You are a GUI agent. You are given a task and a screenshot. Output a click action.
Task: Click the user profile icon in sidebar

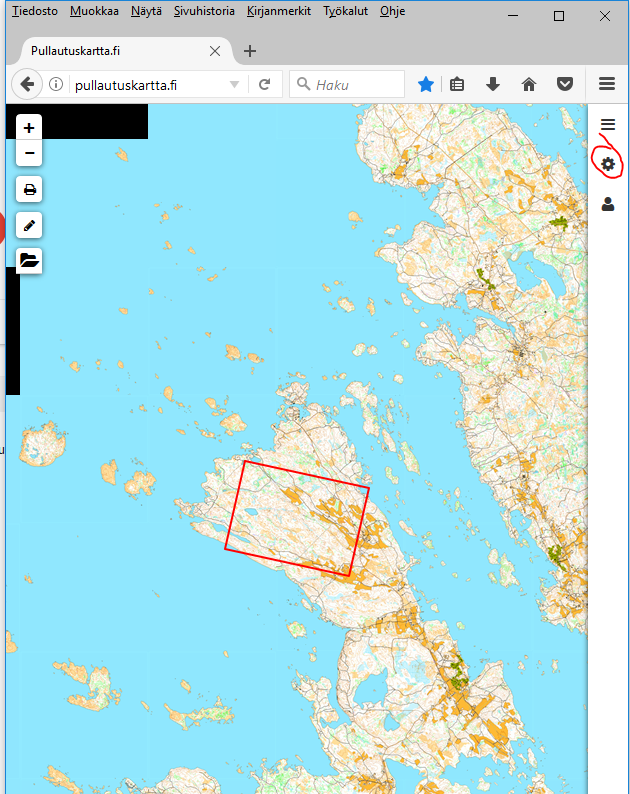[x=607, y=204]
